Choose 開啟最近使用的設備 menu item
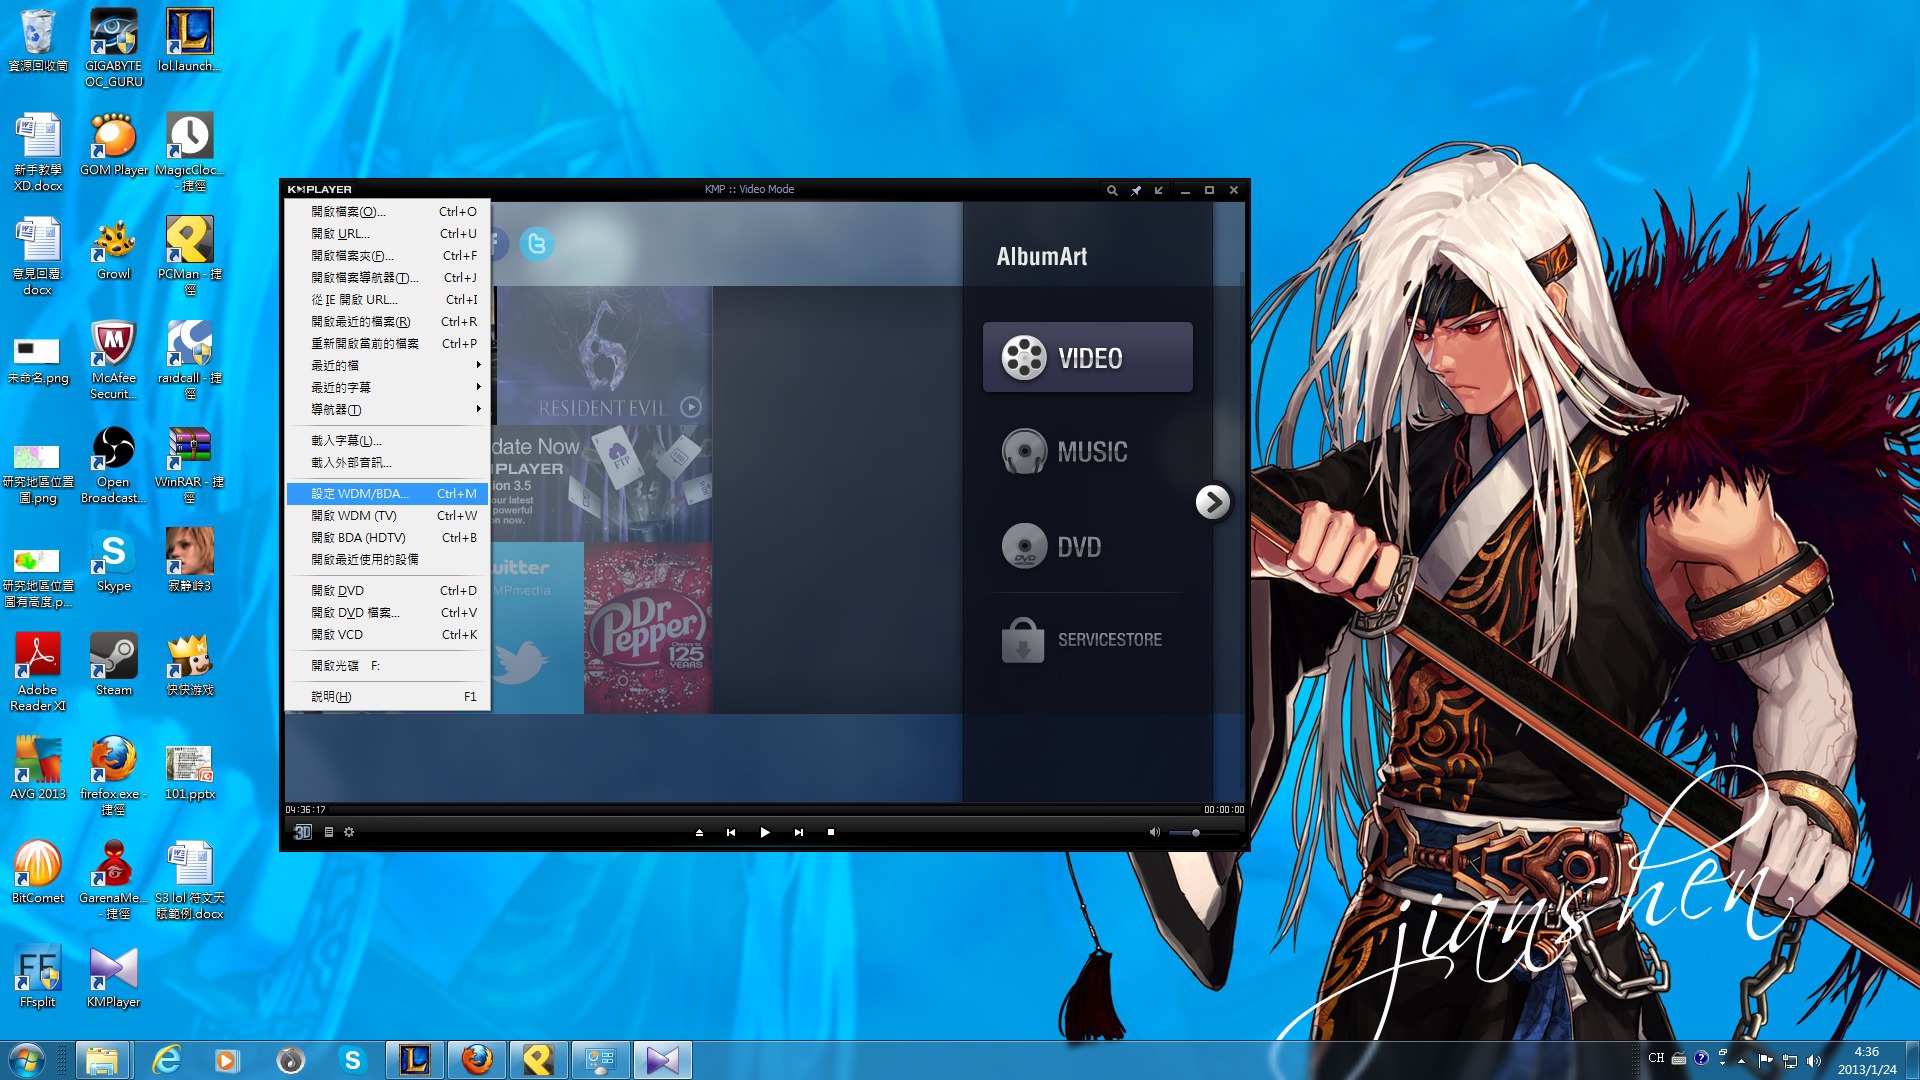This screenshot has height=1080, width=1920. tap(387, 560)
